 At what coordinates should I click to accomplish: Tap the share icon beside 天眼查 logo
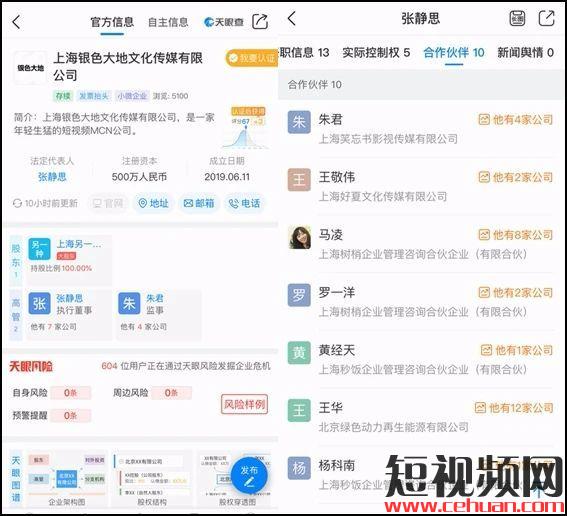(x=260, y=21)
